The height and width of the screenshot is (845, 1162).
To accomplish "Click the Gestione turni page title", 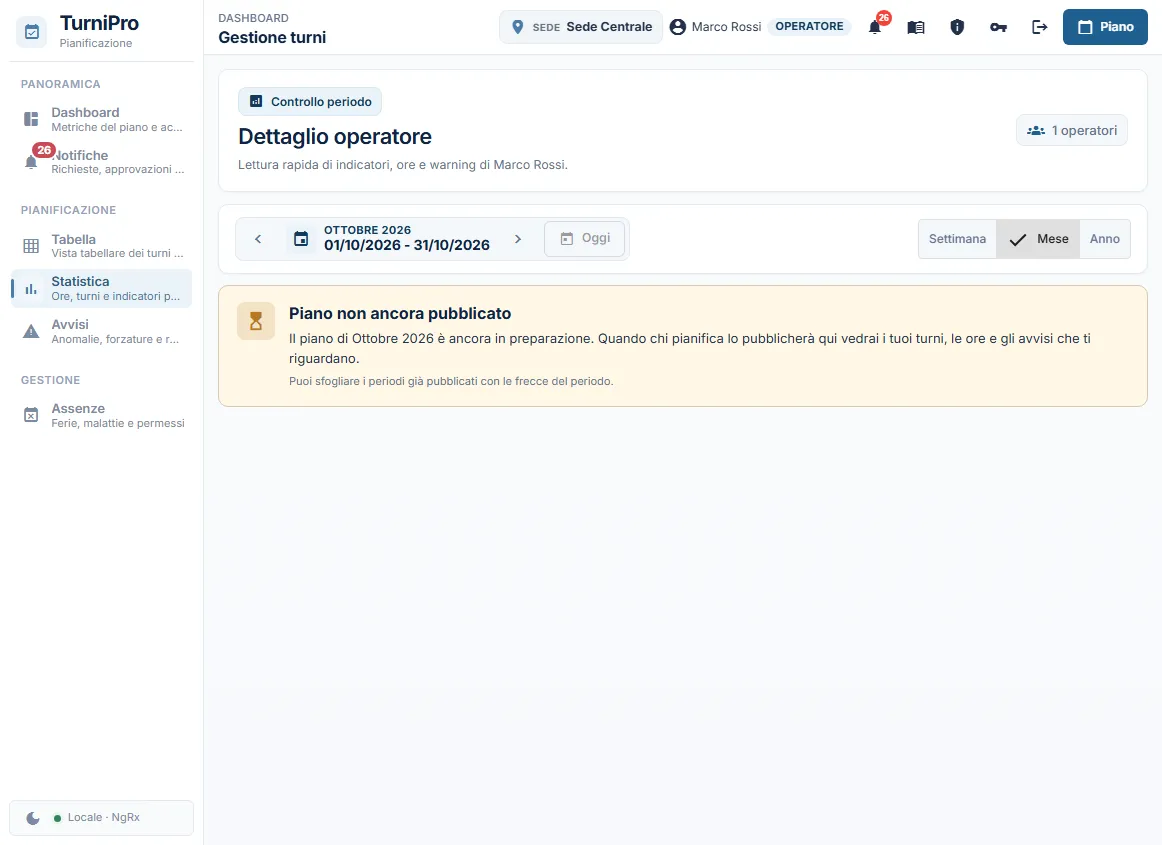I will tap(272, 37).
